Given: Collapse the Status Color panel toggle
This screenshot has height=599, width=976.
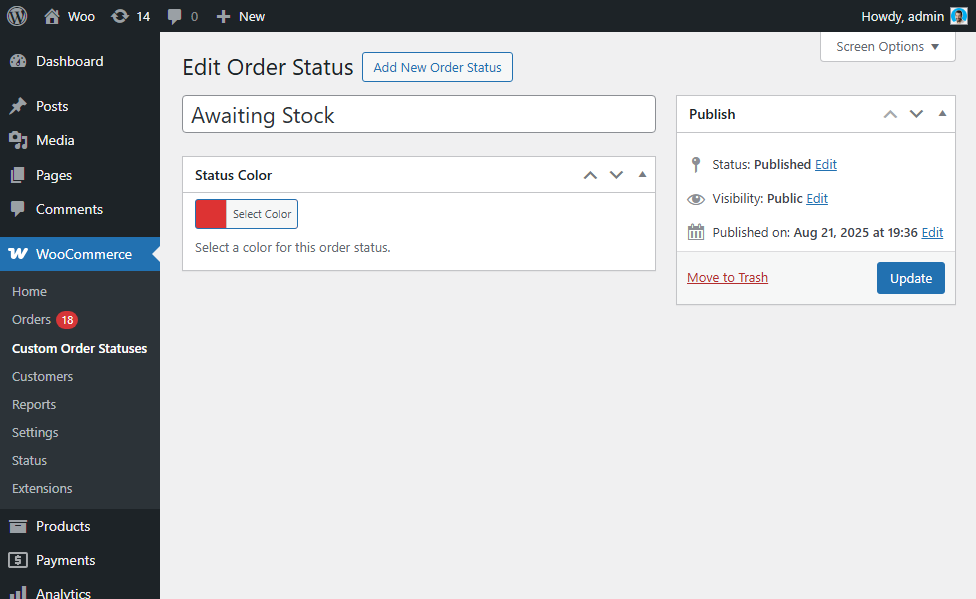Looking at the screenshot, I should click(x=642, y=174).
